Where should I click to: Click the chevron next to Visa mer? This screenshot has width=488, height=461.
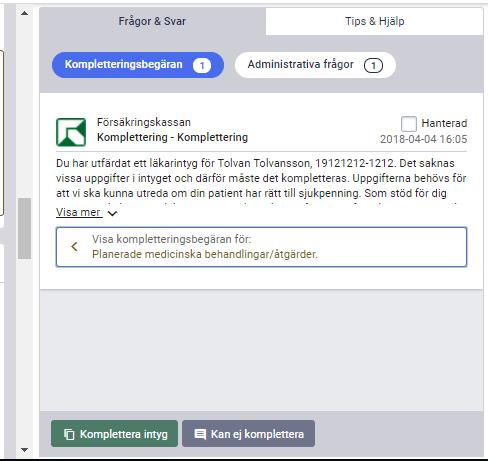click(x=112, y=213)
